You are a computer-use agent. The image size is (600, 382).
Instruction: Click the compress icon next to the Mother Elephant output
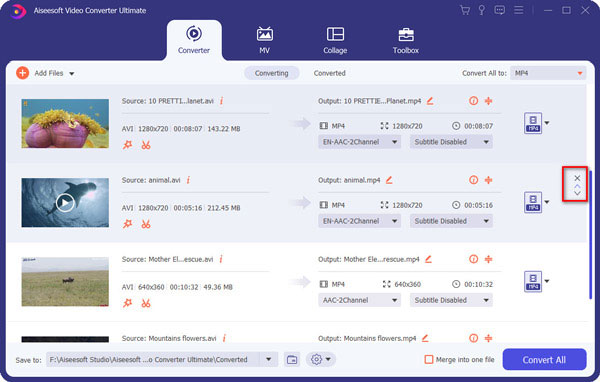[x=488, y=259]
